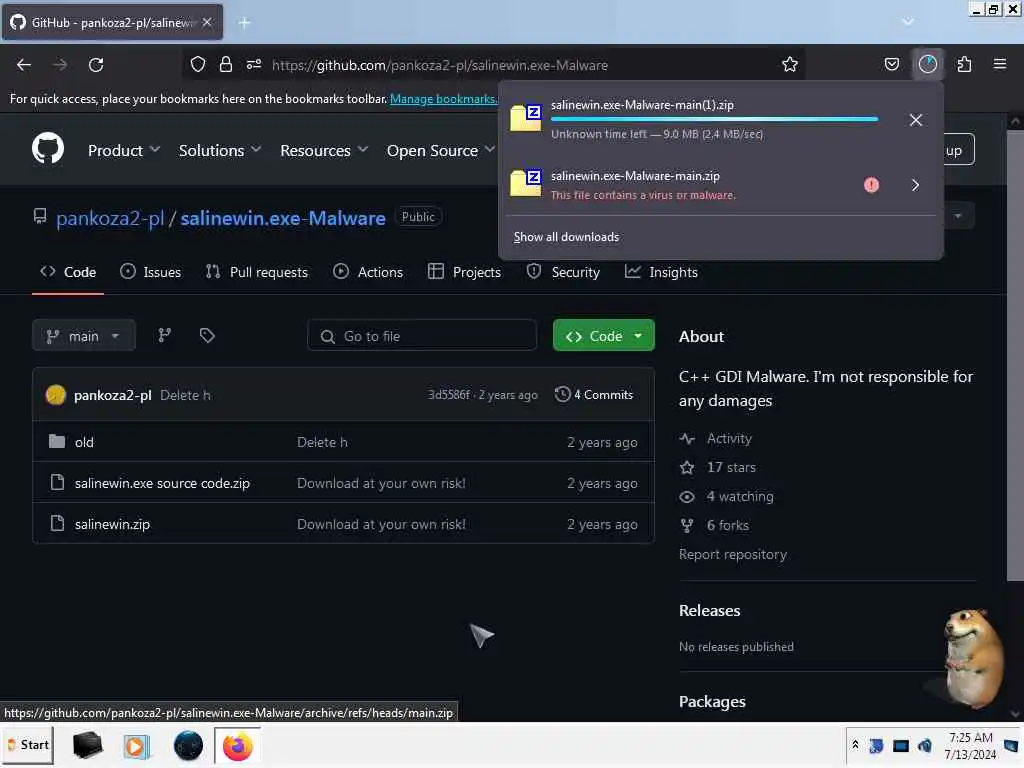The width and height of the screenshot is (1024, 768).
Task: Open the tracking protection shield icon
Action: 198,65
